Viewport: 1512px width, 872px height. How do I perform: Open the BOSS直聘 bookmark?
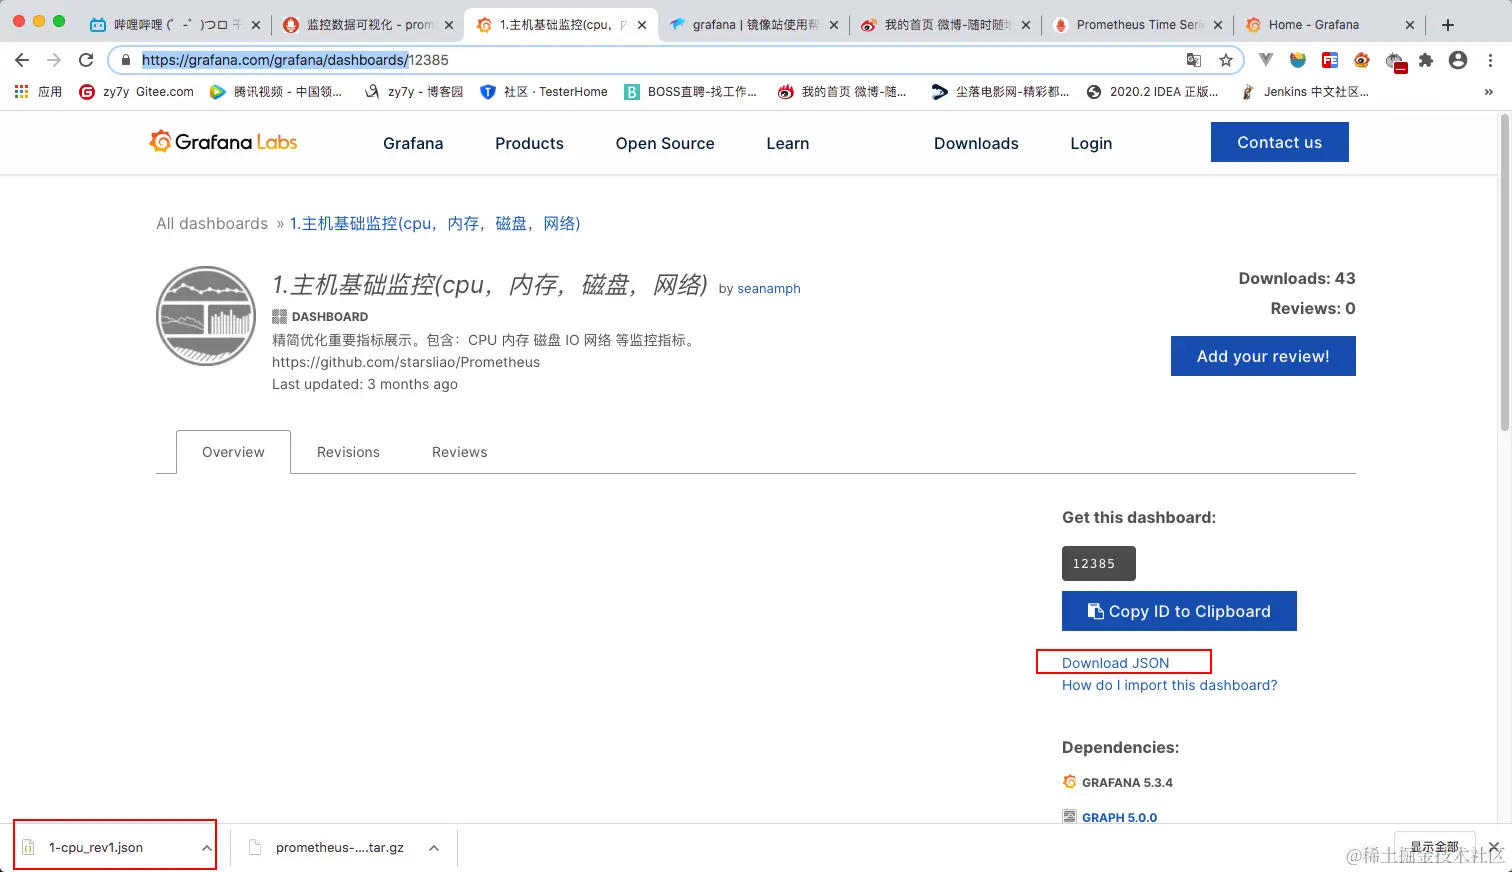(691, 92)
